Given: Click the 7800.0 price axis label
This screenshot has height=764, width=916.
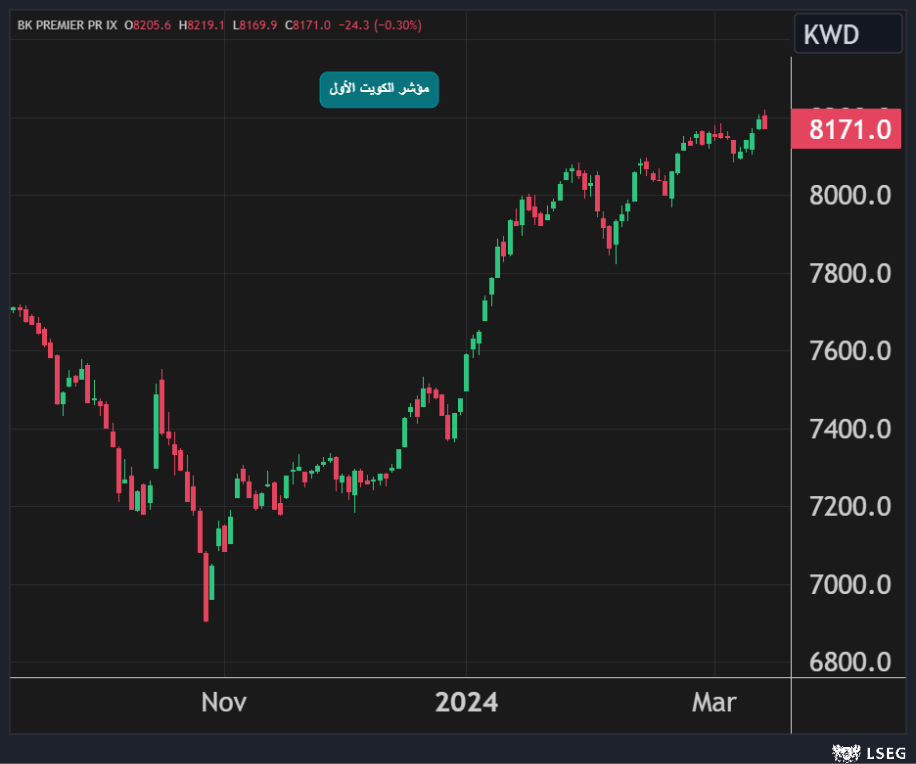Looking at the screenshot, I should [849, 273].
